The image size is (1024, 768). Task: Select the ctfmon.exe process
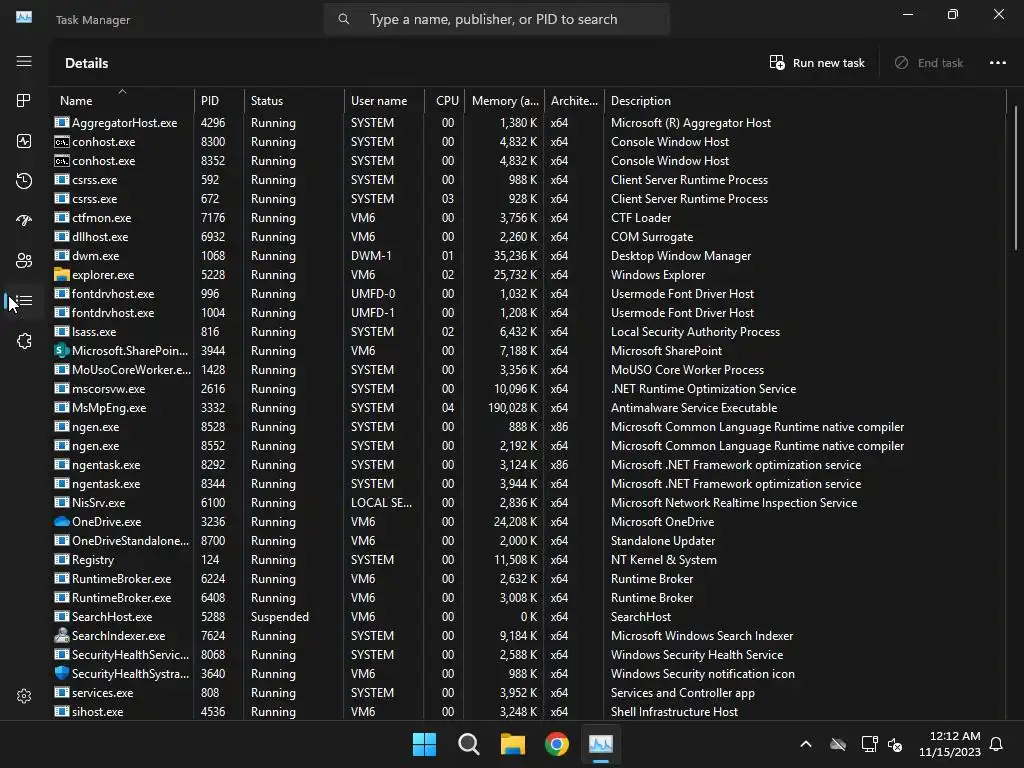(528, 217)
